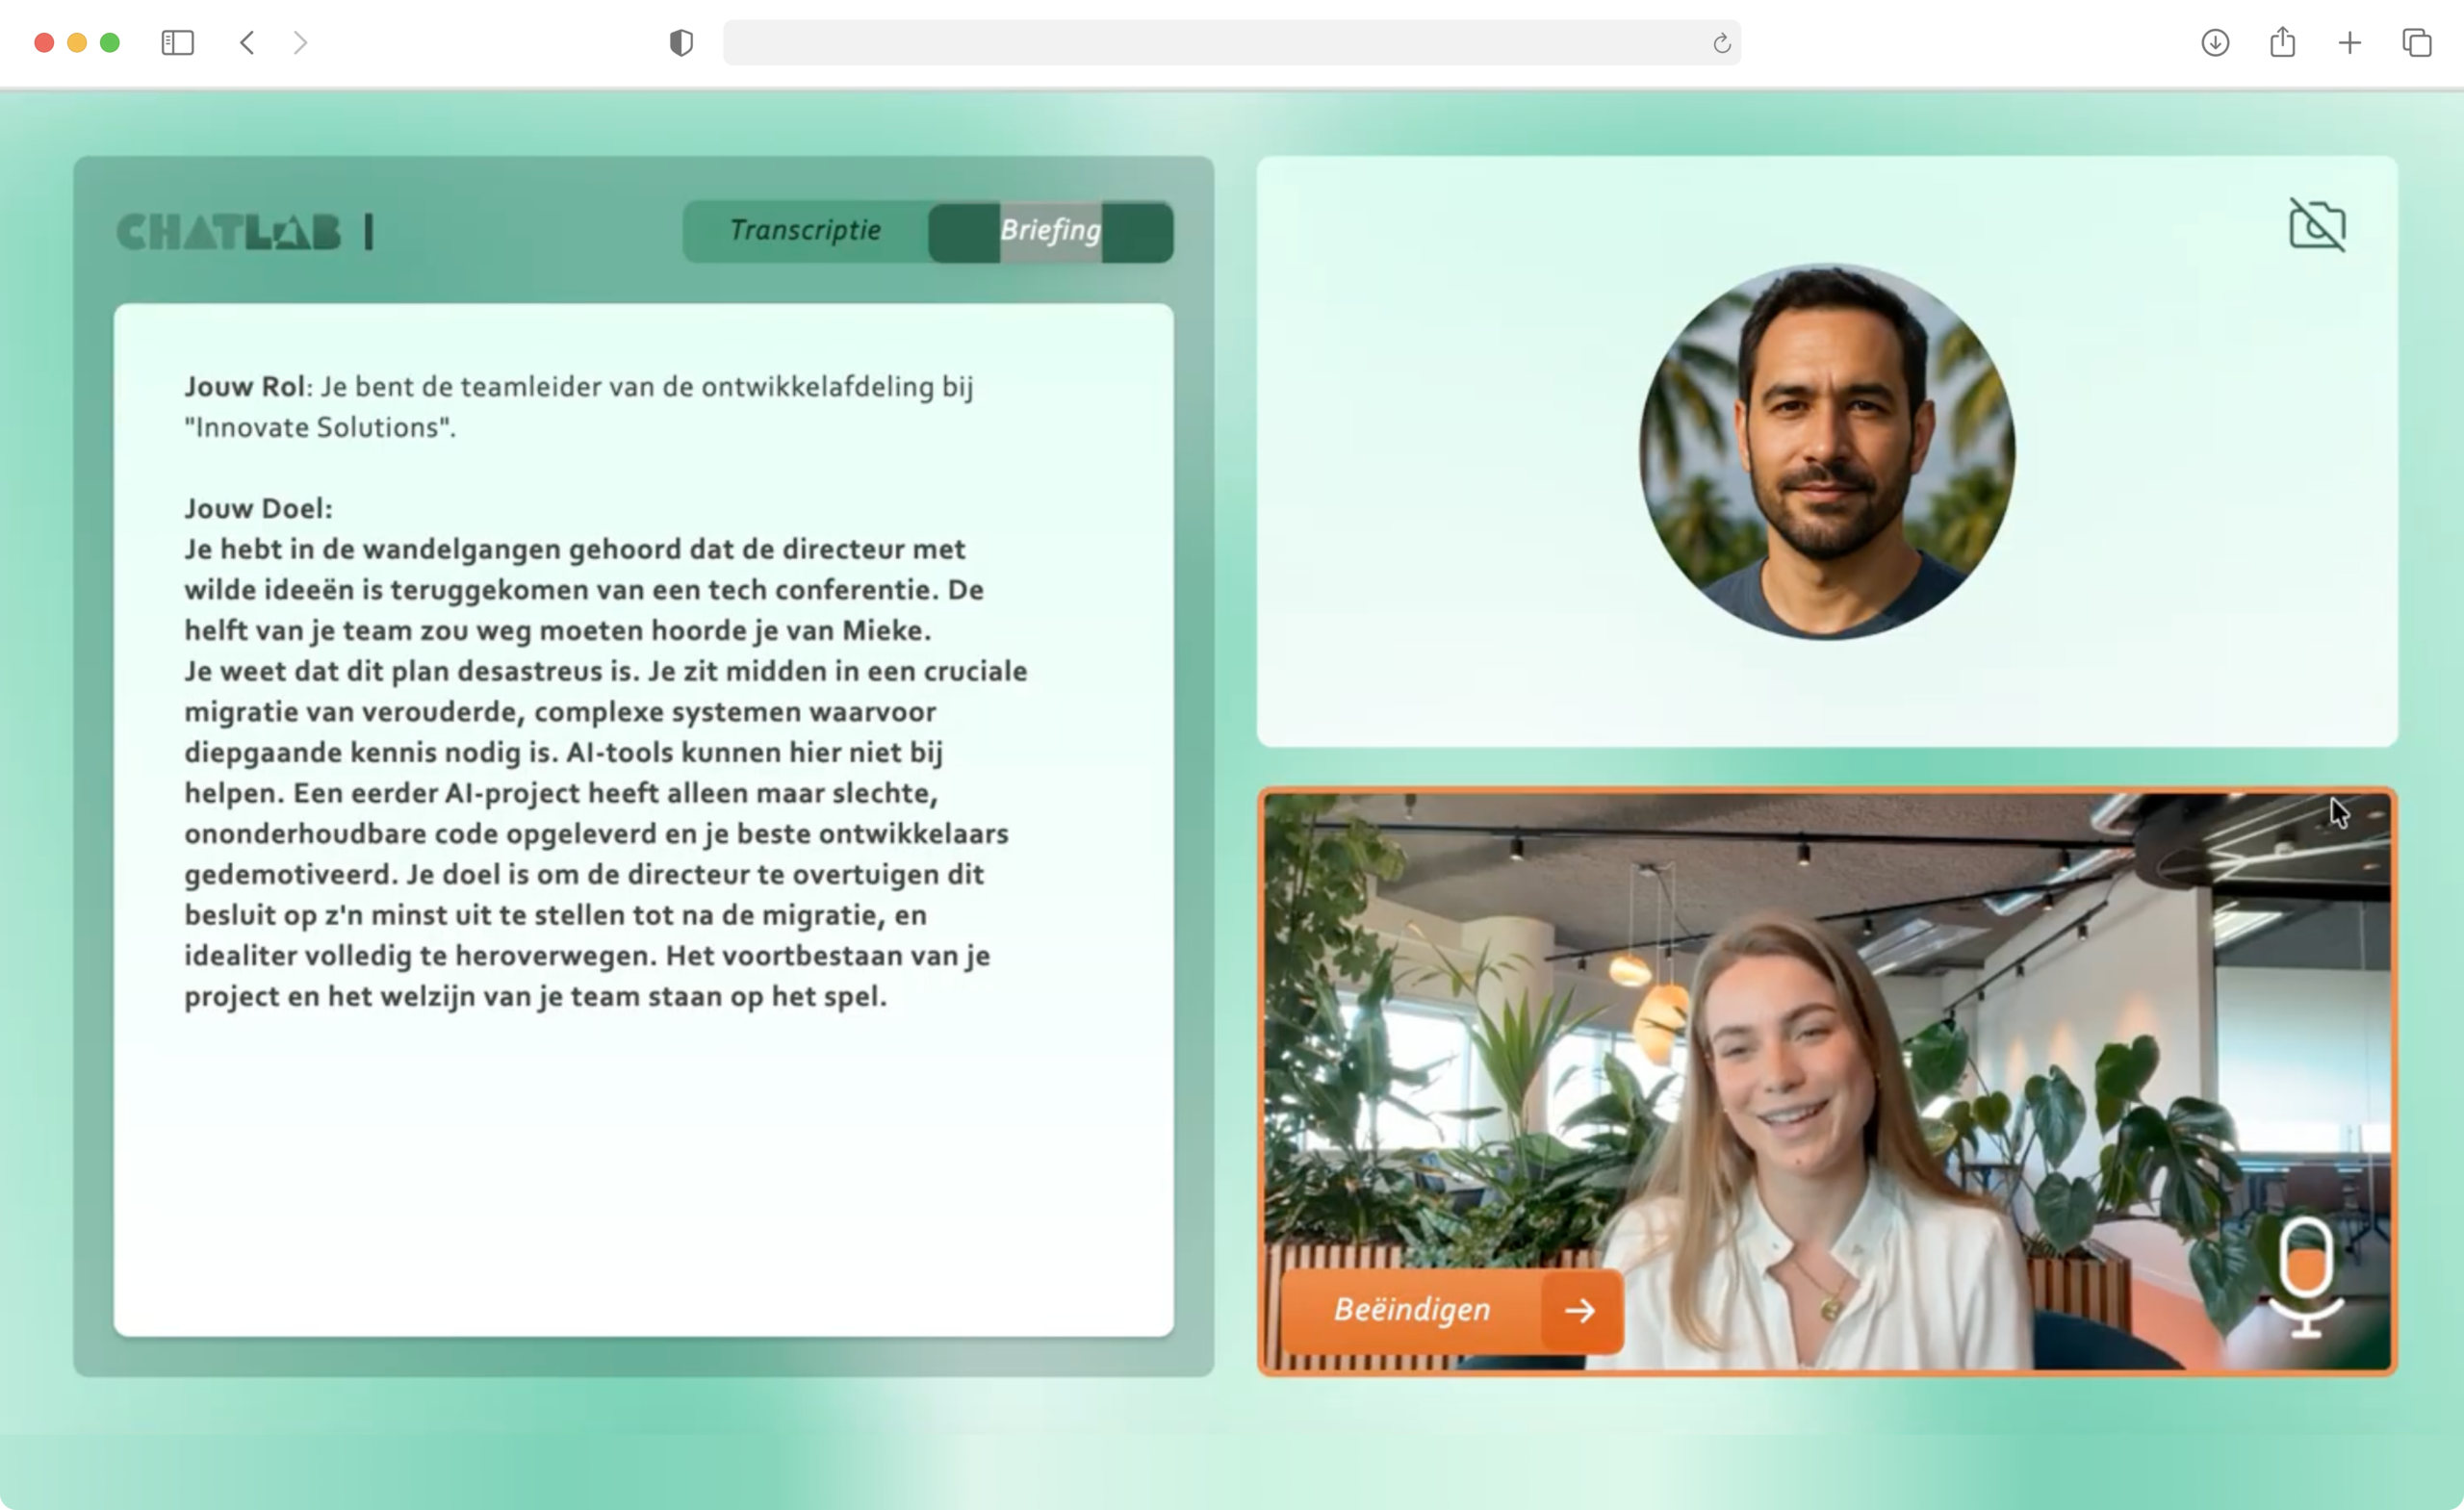2464x1510 pixels.
Task: Reload the page with refresh icon
Action: coord(1721,43)
